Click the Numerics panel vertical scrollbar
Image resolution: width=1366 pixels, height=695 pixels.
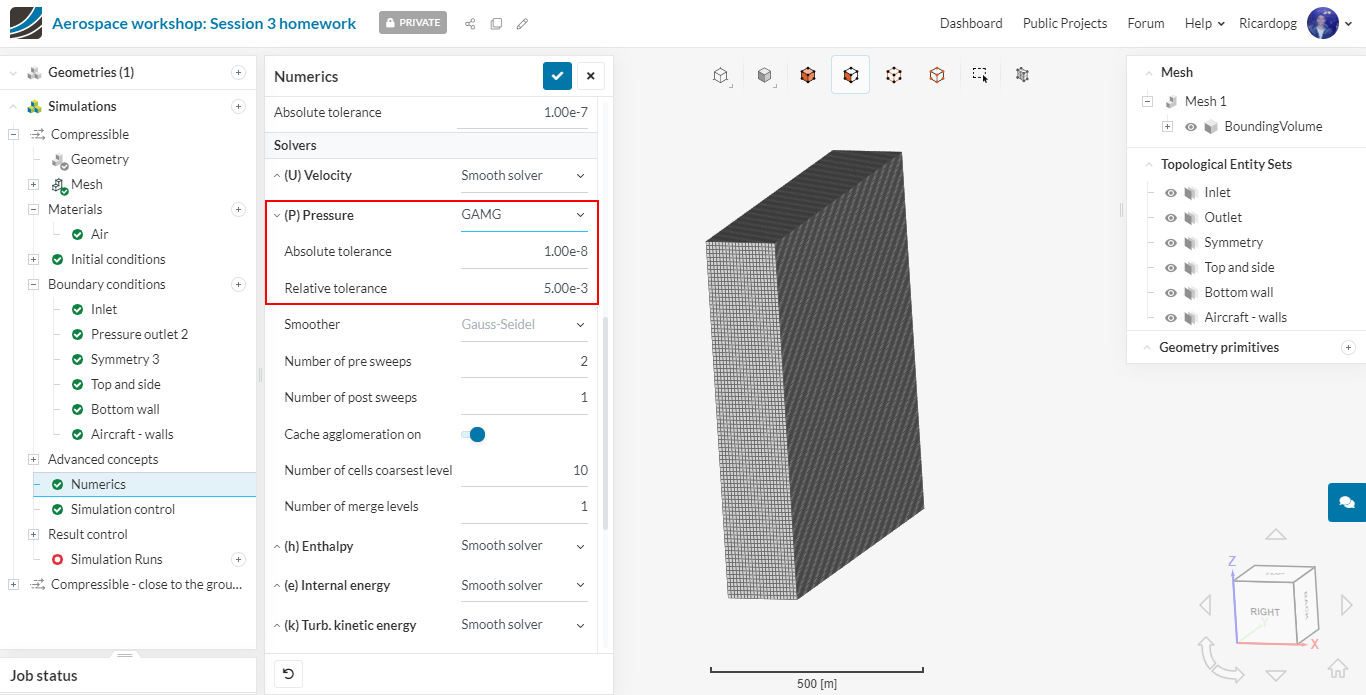click(603, 420)
